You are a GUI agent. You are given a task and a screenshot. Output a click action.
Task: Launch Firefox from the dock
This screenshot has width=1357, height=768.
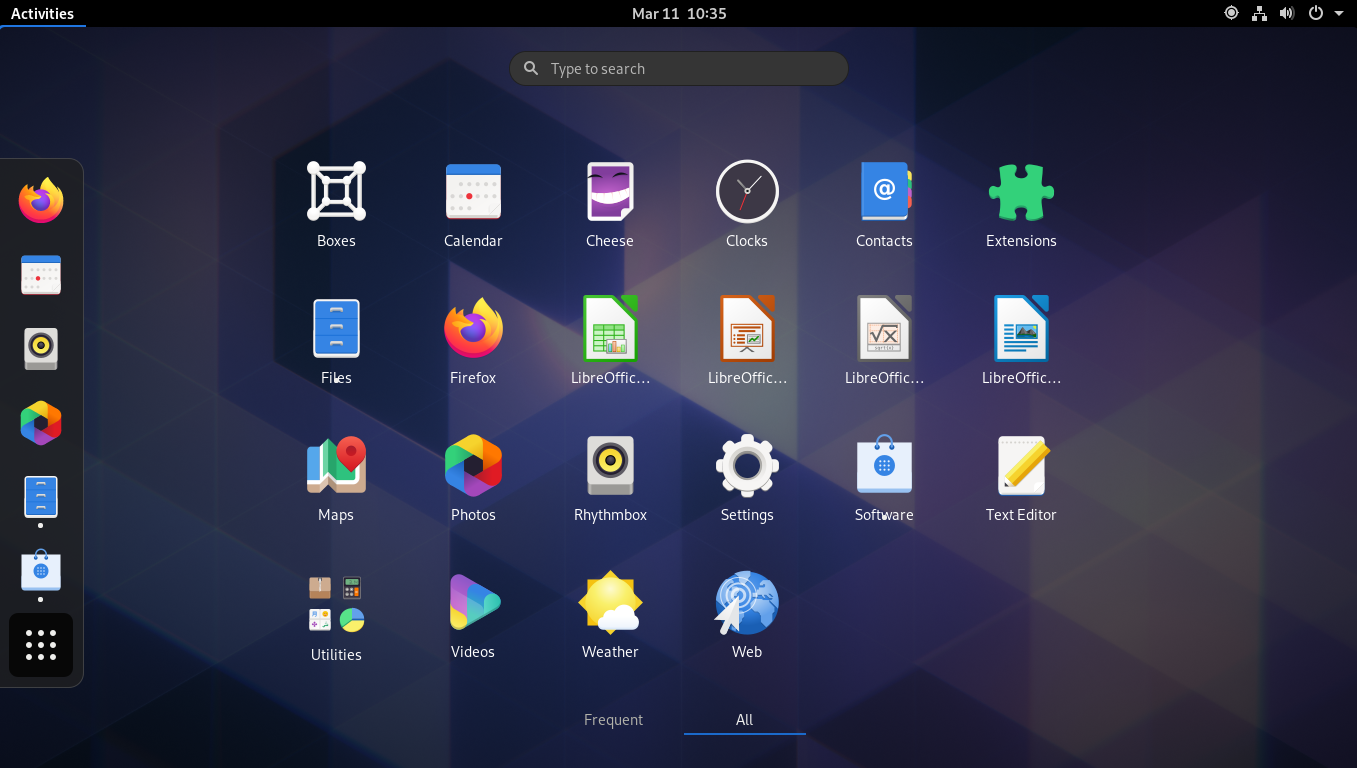(40, 200)
